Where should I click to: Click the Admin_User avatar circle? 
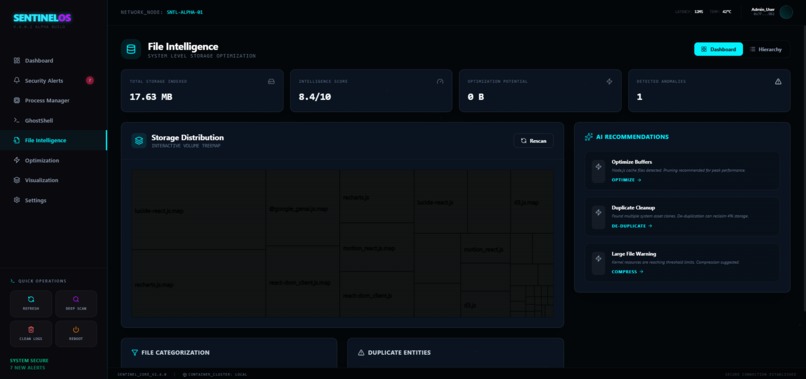(786, 12)
